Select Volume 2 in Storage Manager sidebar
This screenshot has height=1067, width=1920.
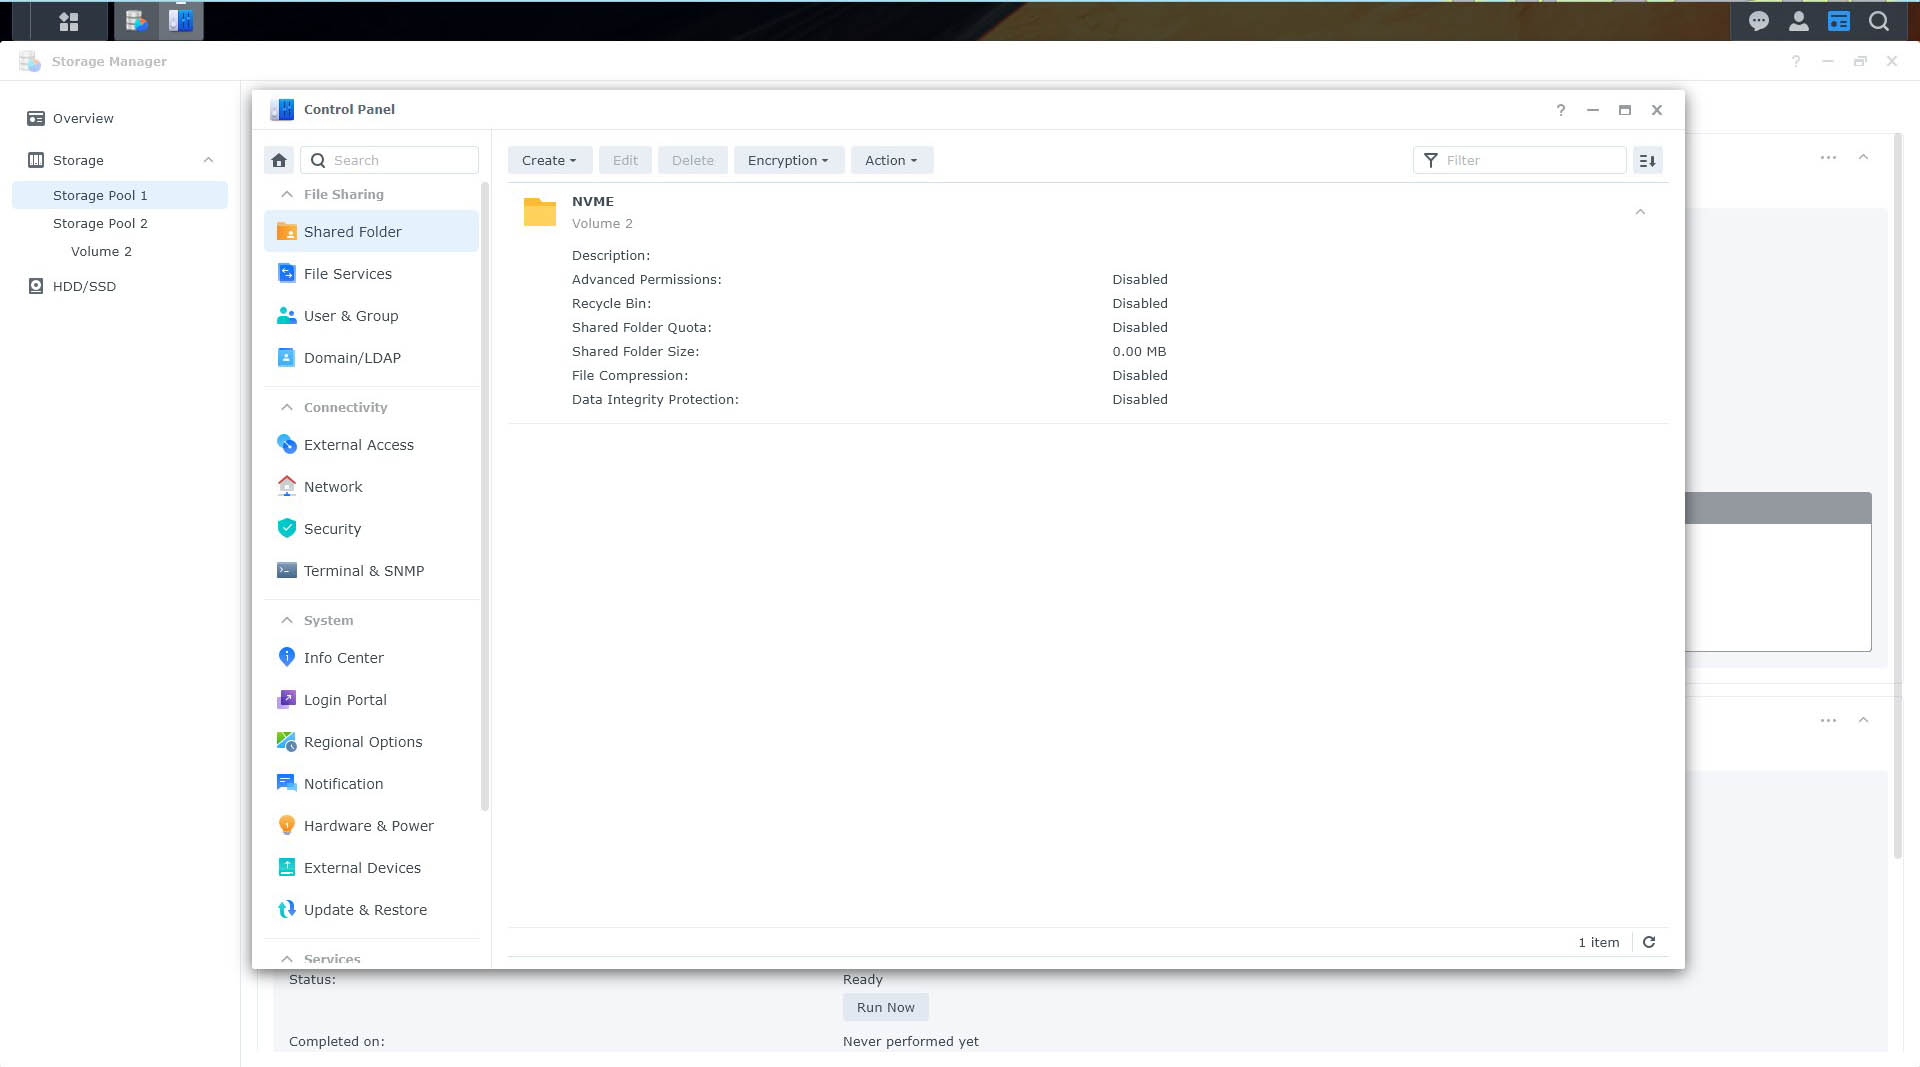click(x=120, y=251)
